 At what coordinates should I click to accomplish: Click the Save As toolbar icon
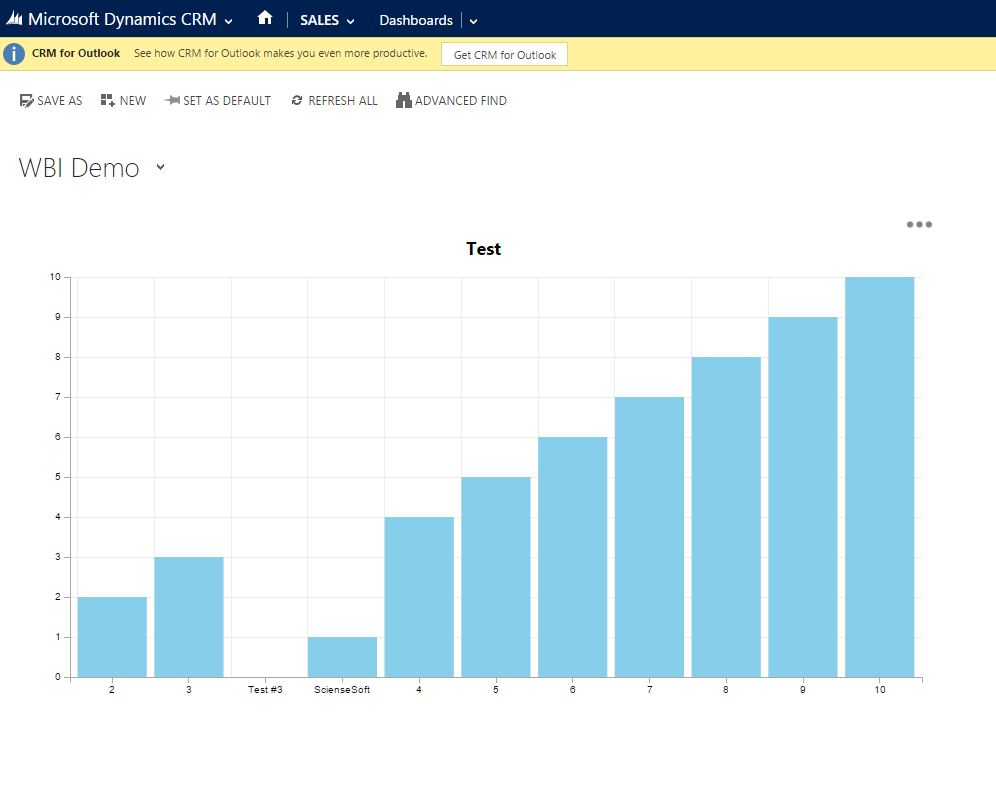(27, 101)
